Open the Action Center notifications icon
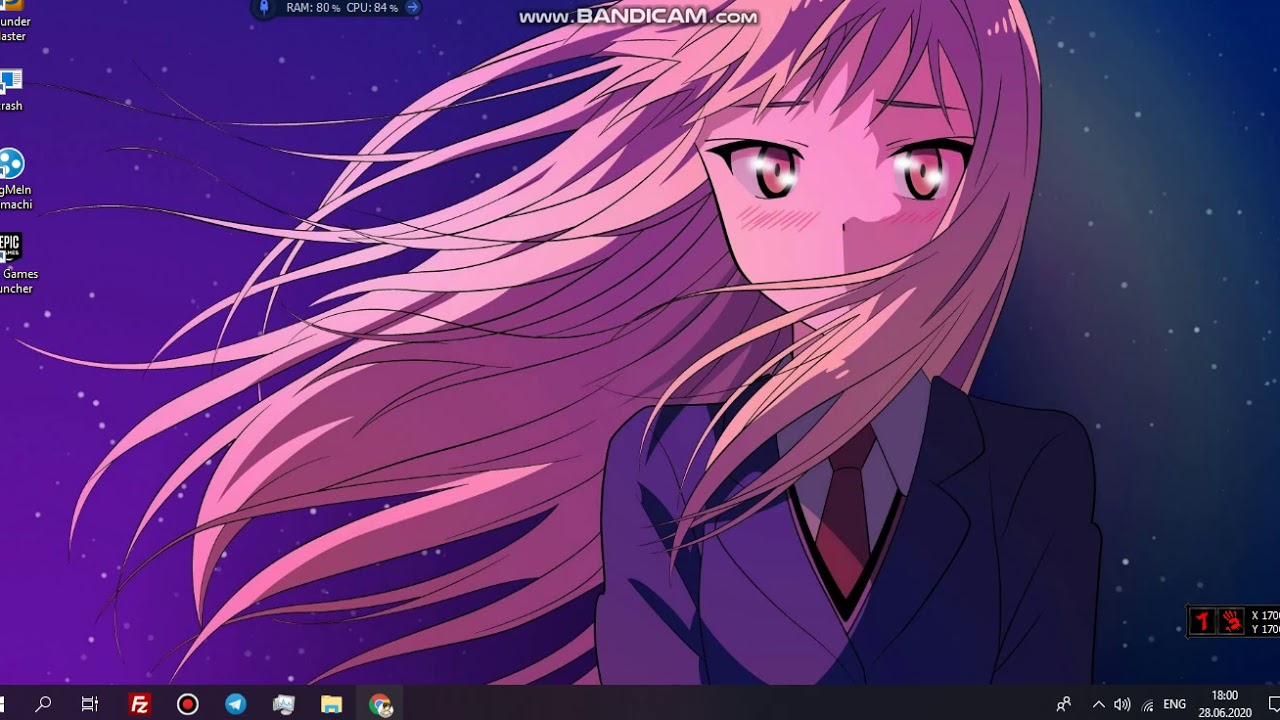 tap(1273, 704)
